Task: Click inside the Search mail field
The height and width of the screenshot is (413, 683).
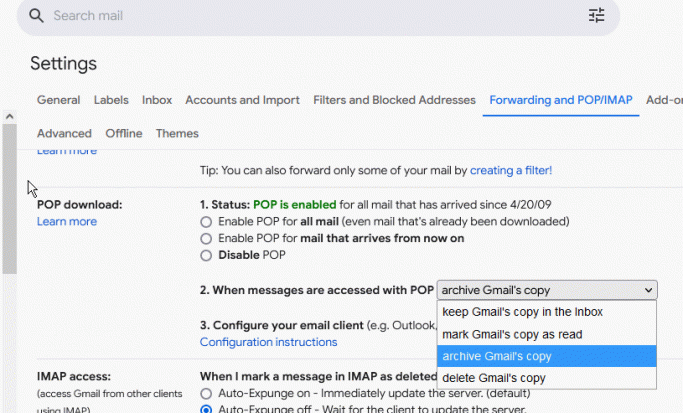Action: click(x=300, y=16)
